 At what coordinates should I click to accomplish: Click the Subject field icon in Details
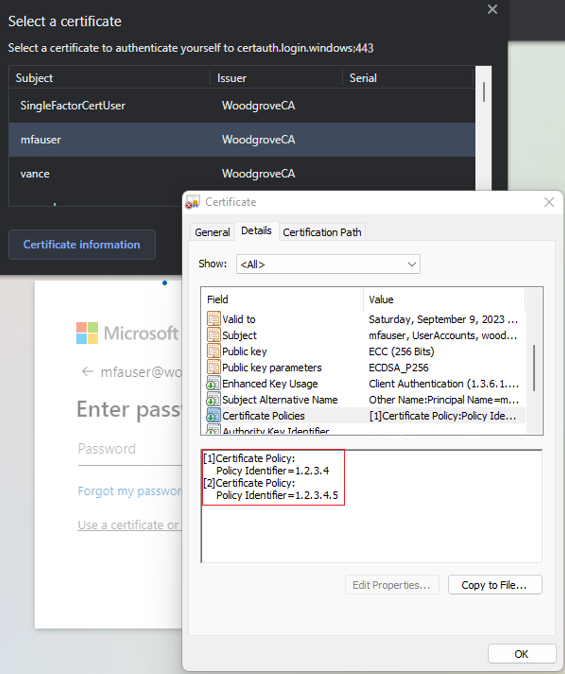click(x=213, y=335)
